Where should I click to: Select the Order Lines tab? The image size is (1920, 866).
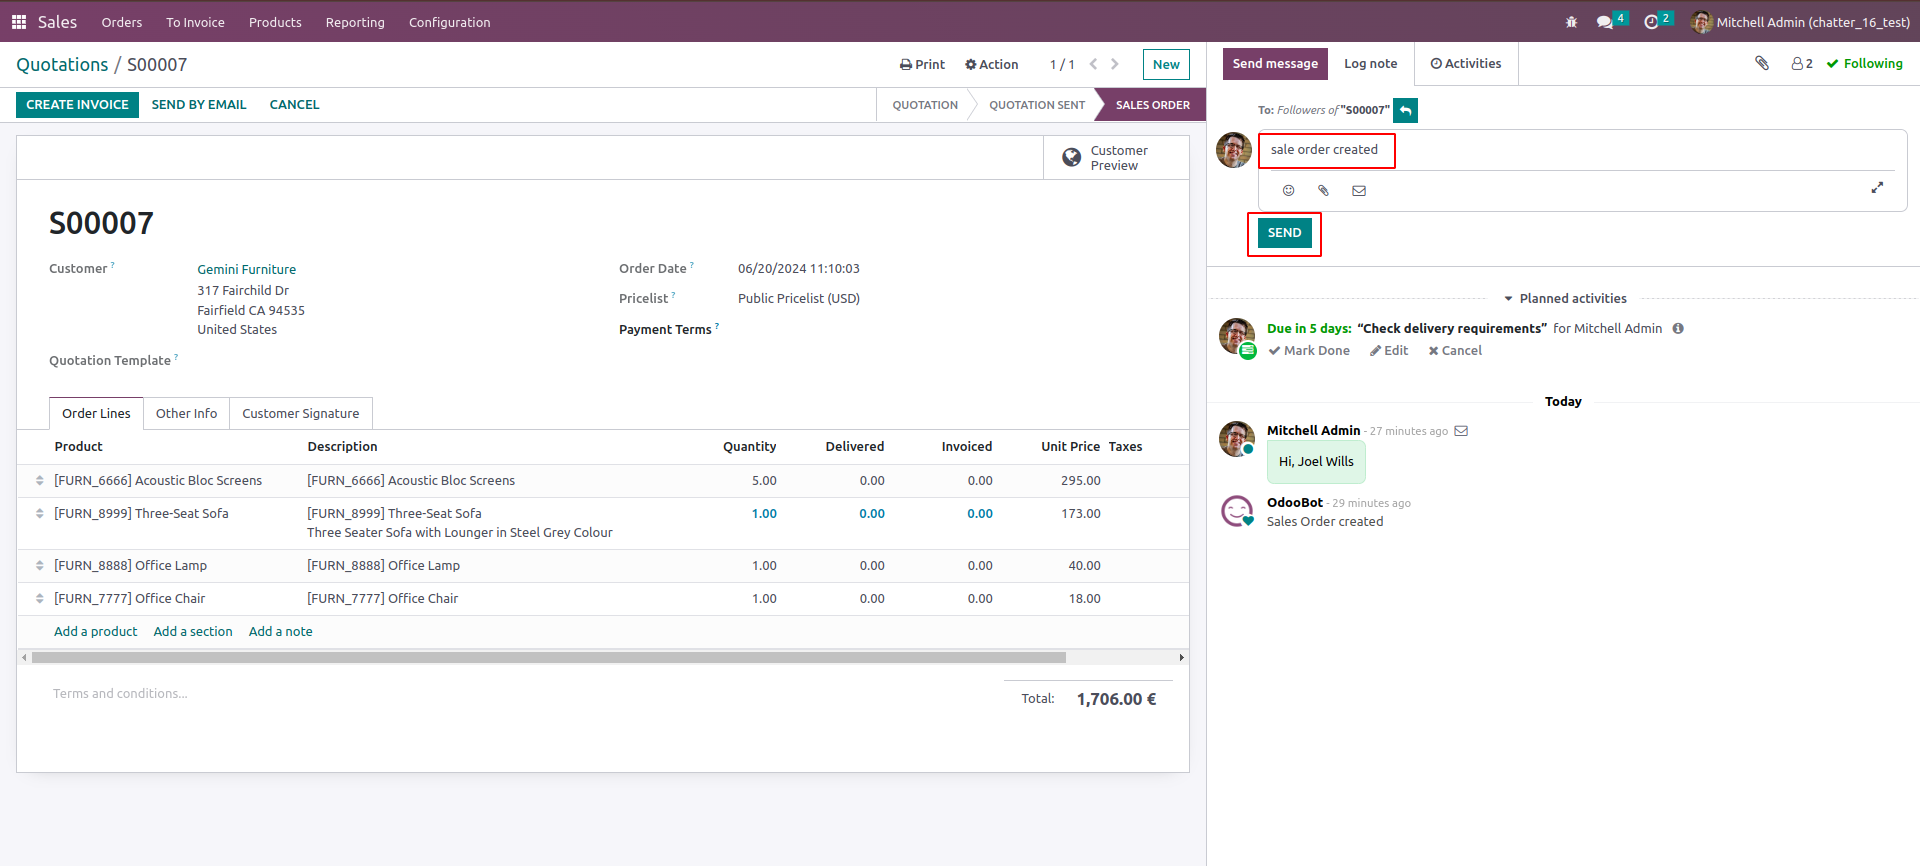(96, 413)
